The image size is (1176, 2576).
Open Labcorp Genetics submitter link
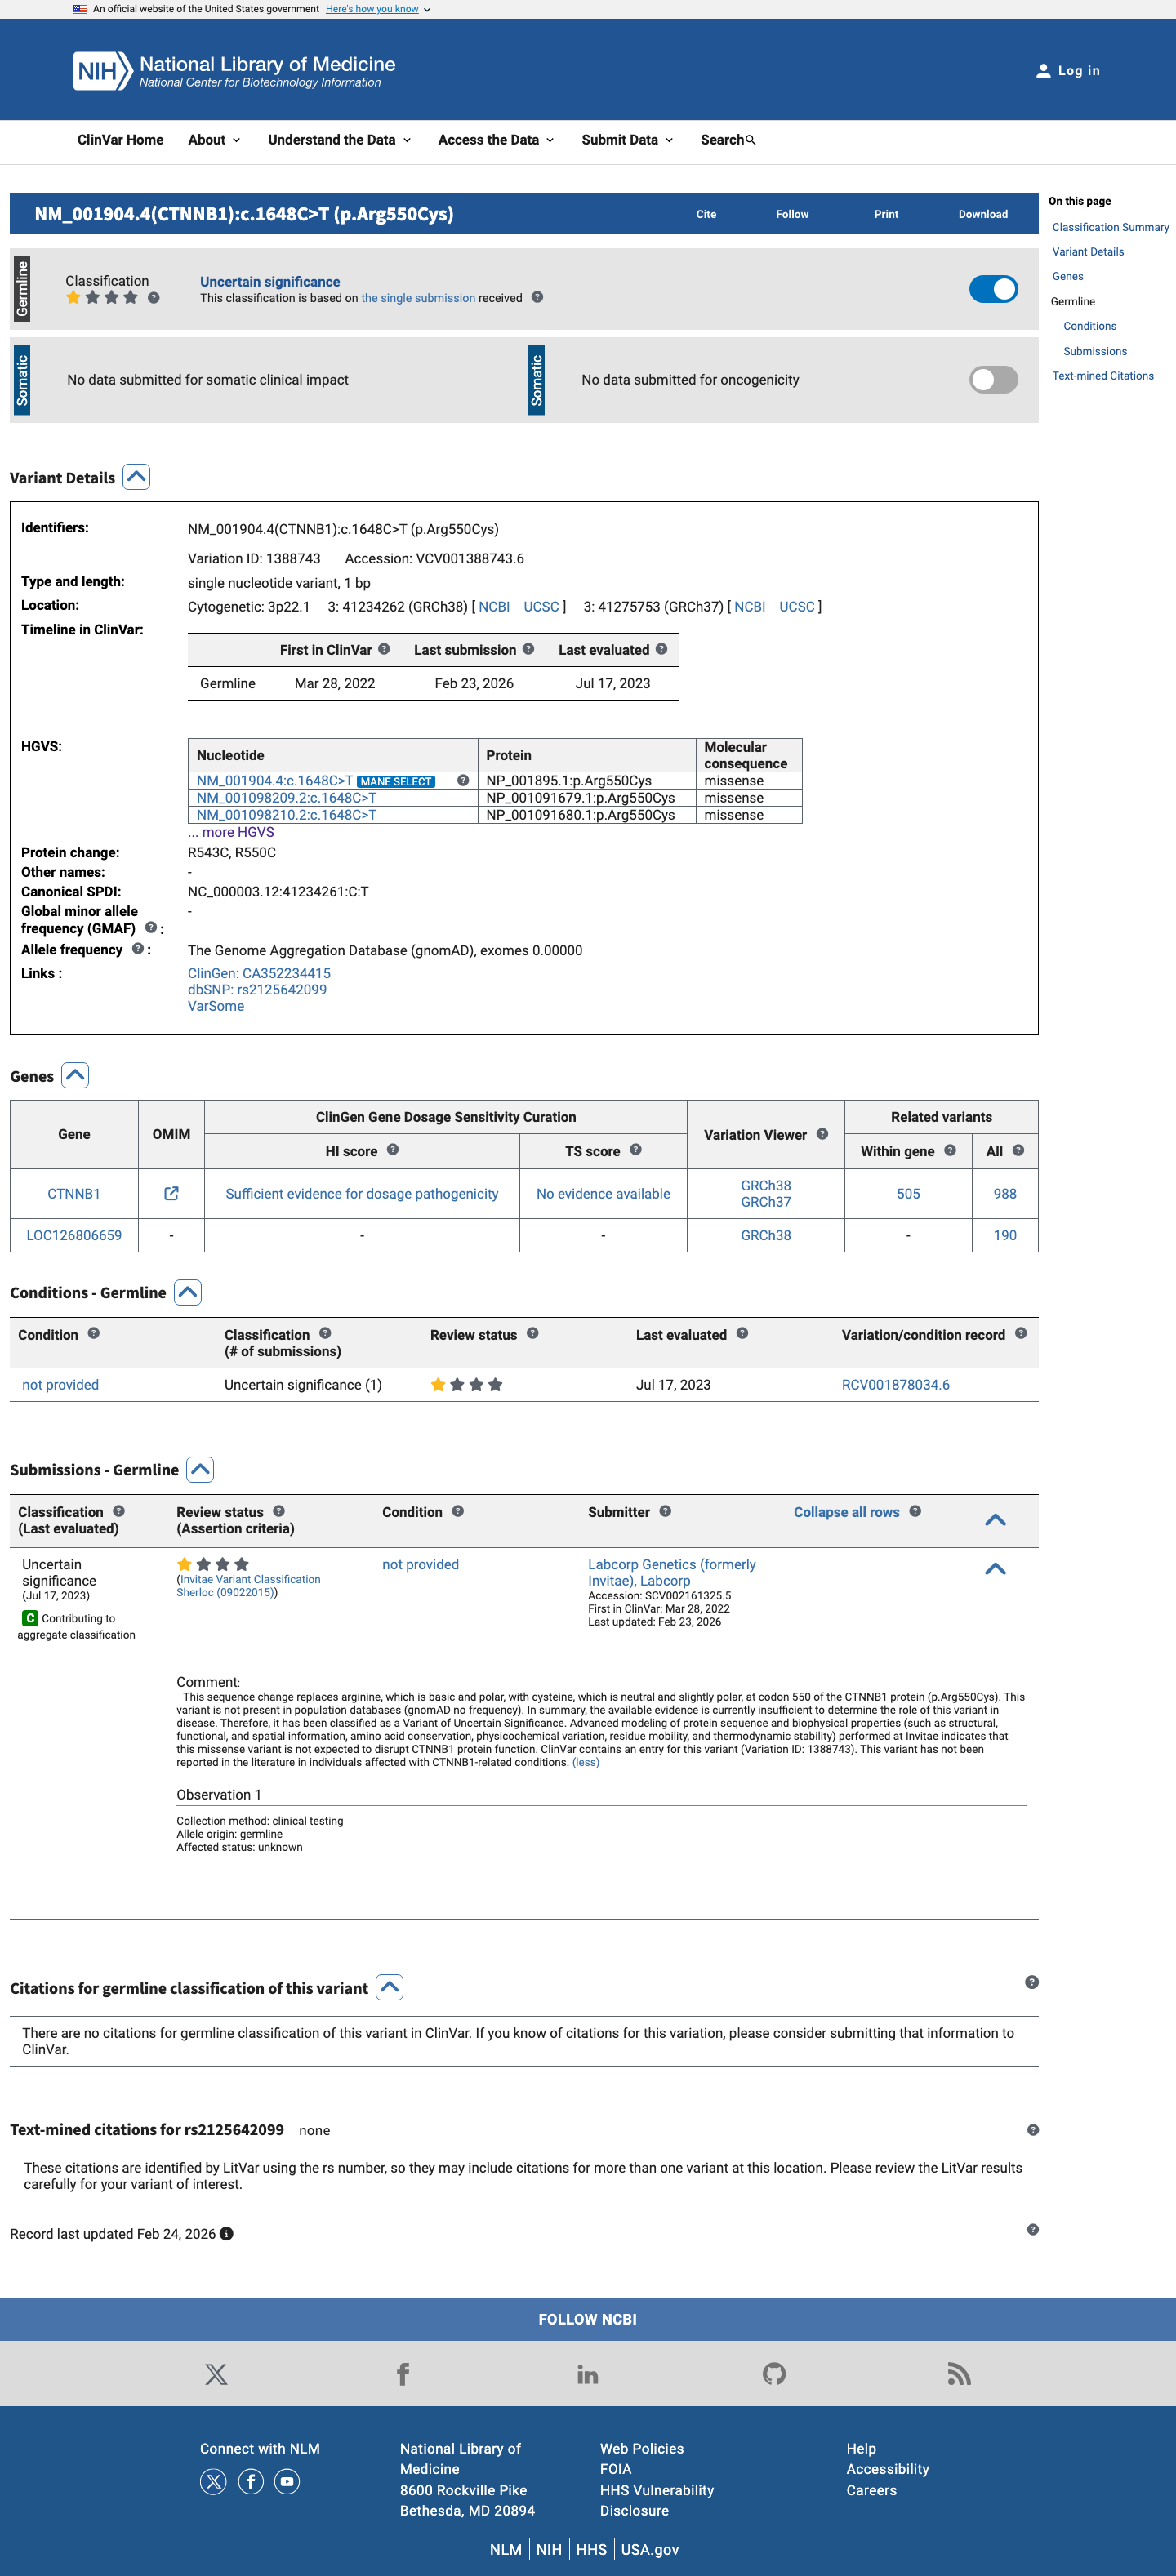coord(672,1572)
